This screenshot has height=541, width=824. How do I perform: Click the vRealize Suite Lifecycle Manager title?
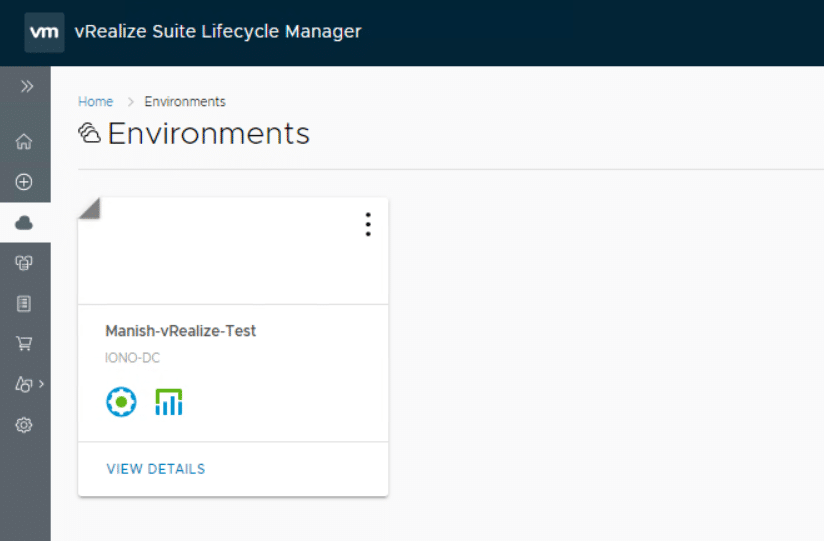pos(218,32)
